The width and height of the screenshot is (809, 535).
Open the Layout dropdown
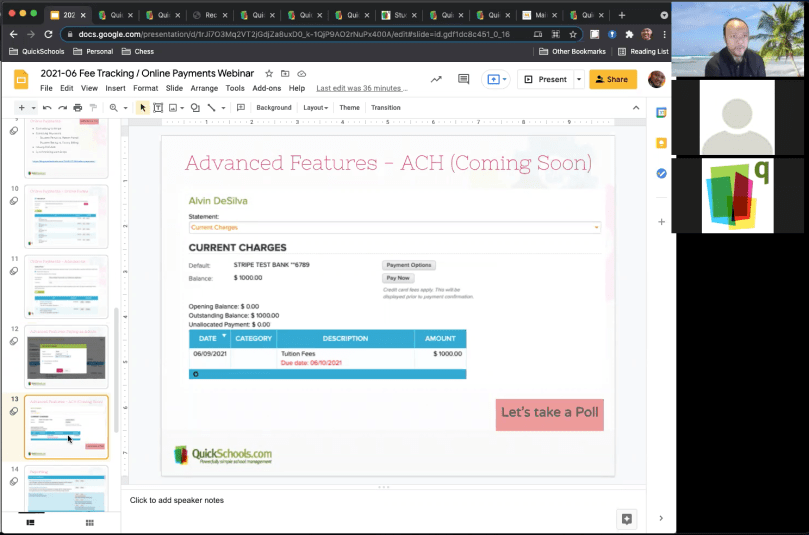[316, 108]
